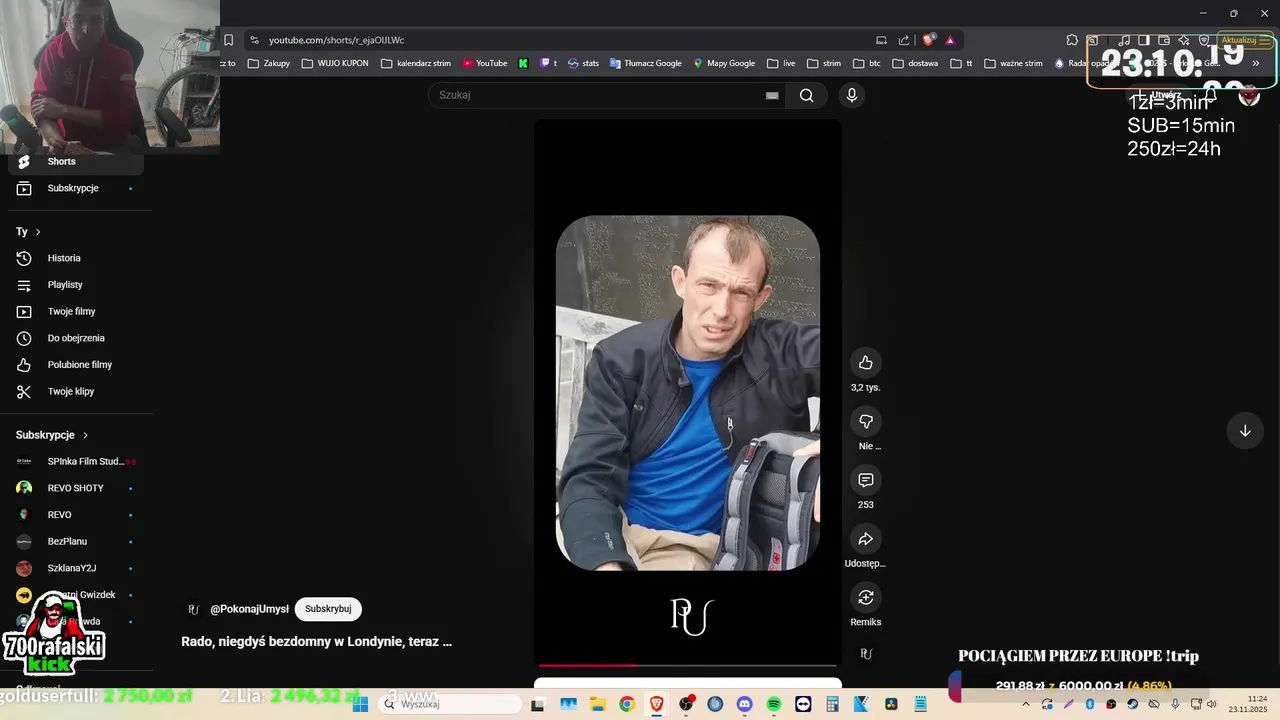Open the Mapy Google bookmark
This screenshot has width=1280, height=720.
724,63
